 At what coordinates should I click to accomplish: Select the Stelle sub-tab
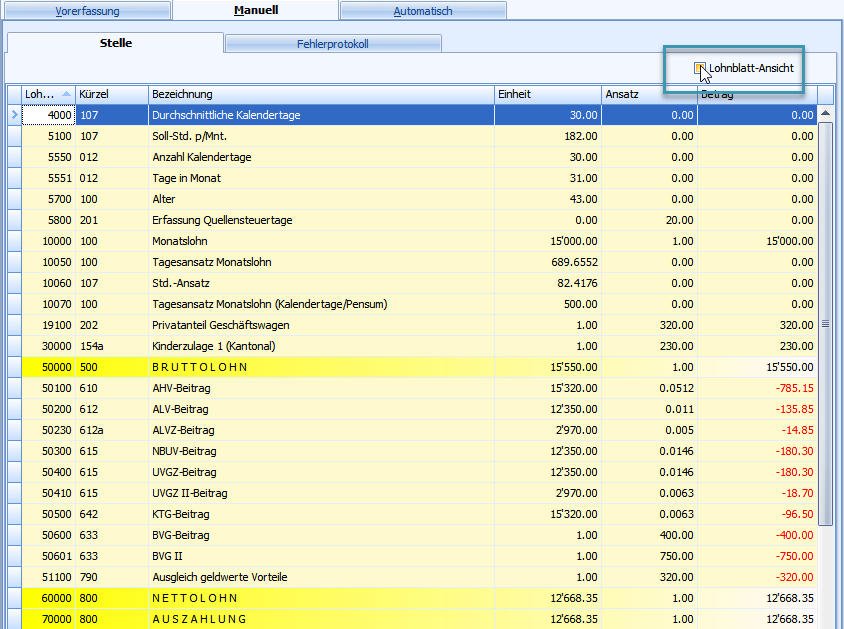(115, 43)
